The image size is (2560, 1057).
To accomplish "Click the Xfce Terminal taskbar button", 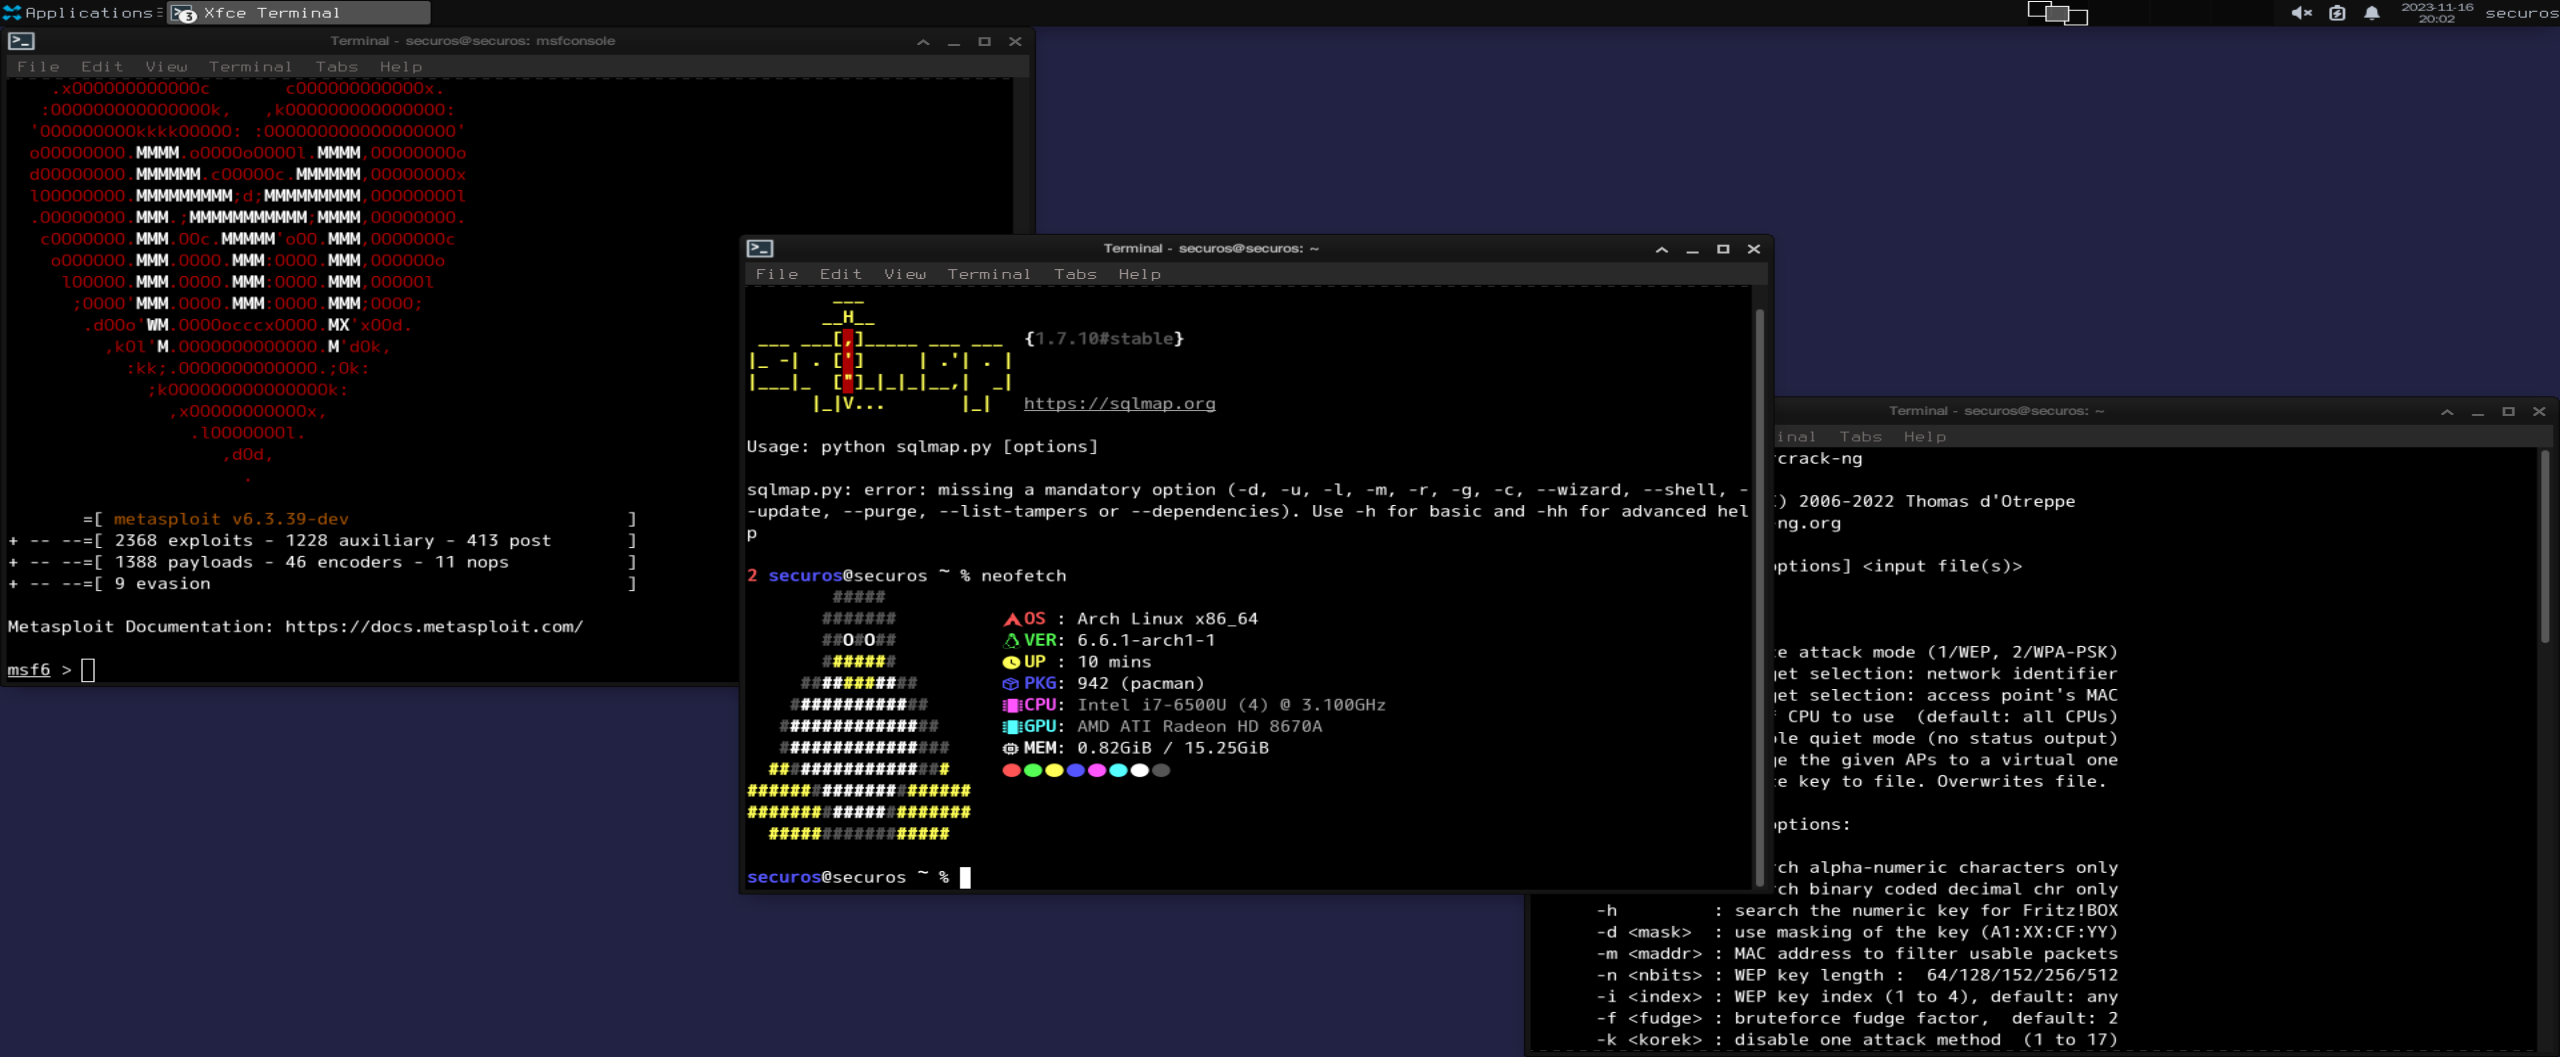I will pyautogui.click(x=300, y=13).
